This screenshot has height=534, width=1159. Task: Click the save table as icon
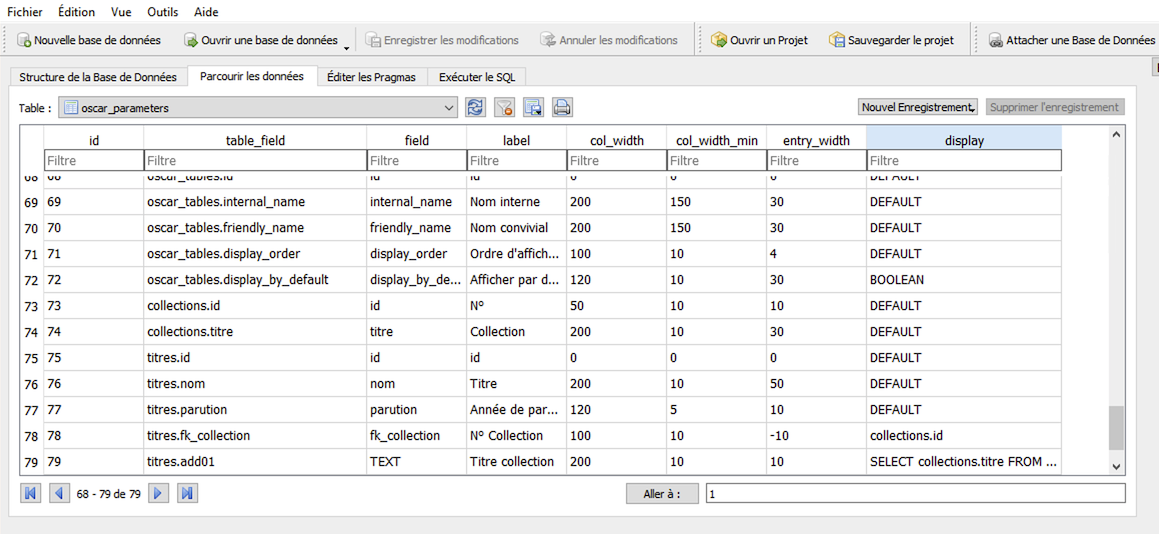(533, 107)
